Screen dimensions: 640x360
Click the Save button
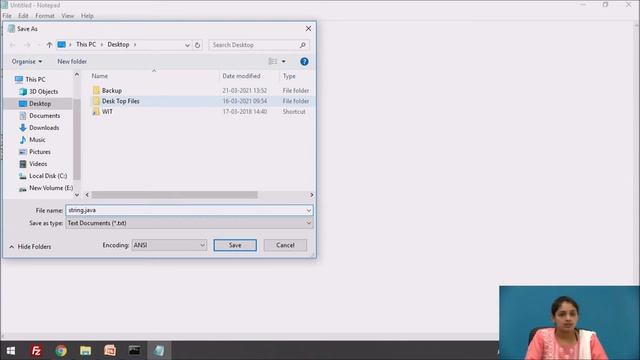pyautogui.click(x=235, y=245)
